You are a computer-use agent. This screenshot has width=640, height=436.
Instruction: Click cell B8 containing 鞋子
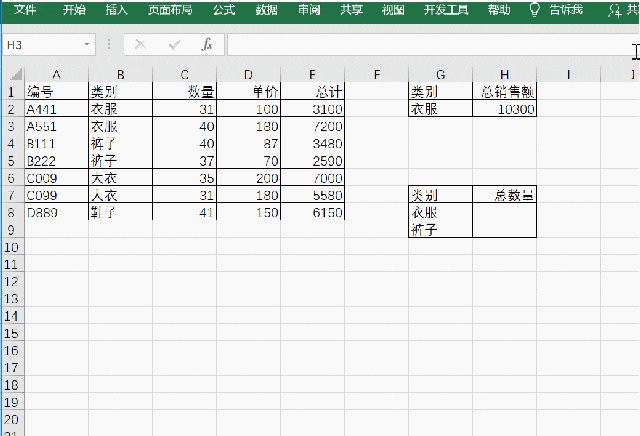(x=120, y=212)
